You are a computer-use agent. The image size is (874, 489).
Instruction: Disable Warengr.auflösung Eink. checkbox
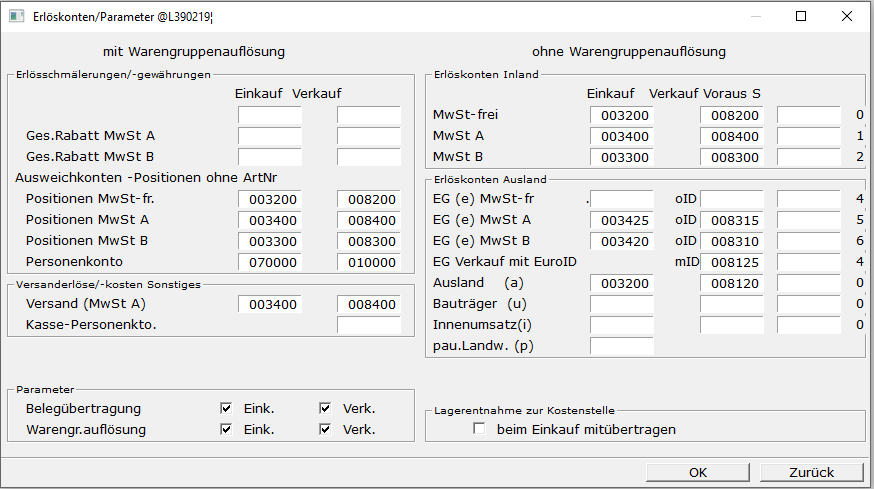[x=226, y=430]
